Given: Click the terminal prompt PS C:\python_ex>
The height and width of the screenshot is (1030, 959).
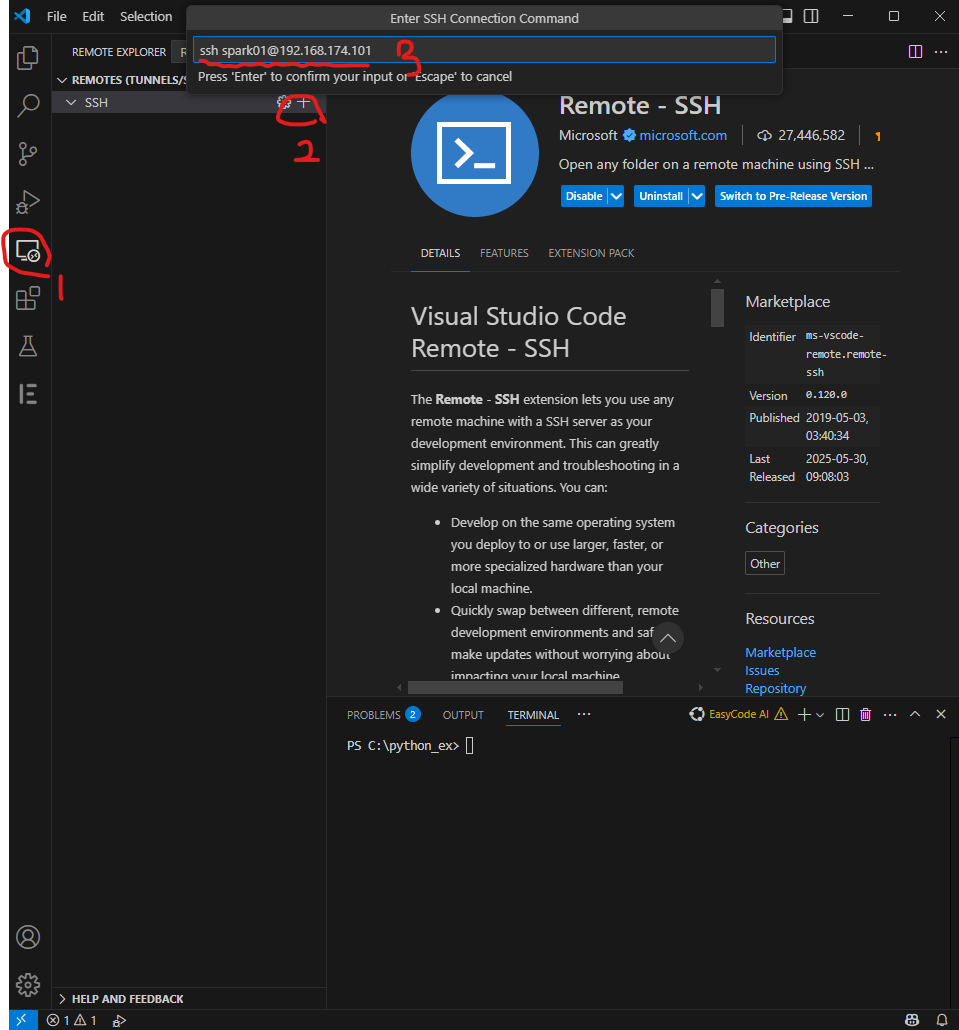Looking at the screenshot, I should click(x=403, y=746).
